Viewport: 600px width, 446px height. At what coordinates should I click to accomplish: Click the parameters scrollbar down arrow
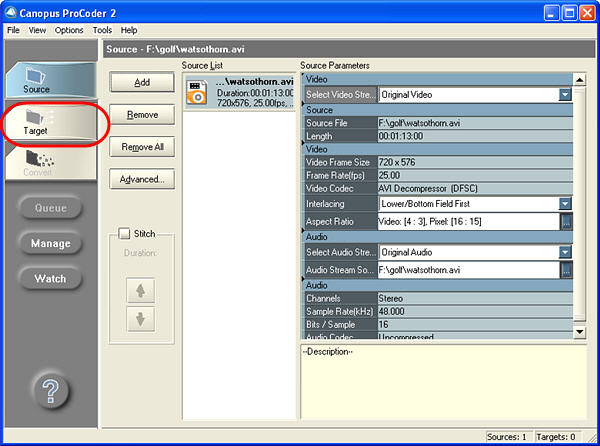580,332
